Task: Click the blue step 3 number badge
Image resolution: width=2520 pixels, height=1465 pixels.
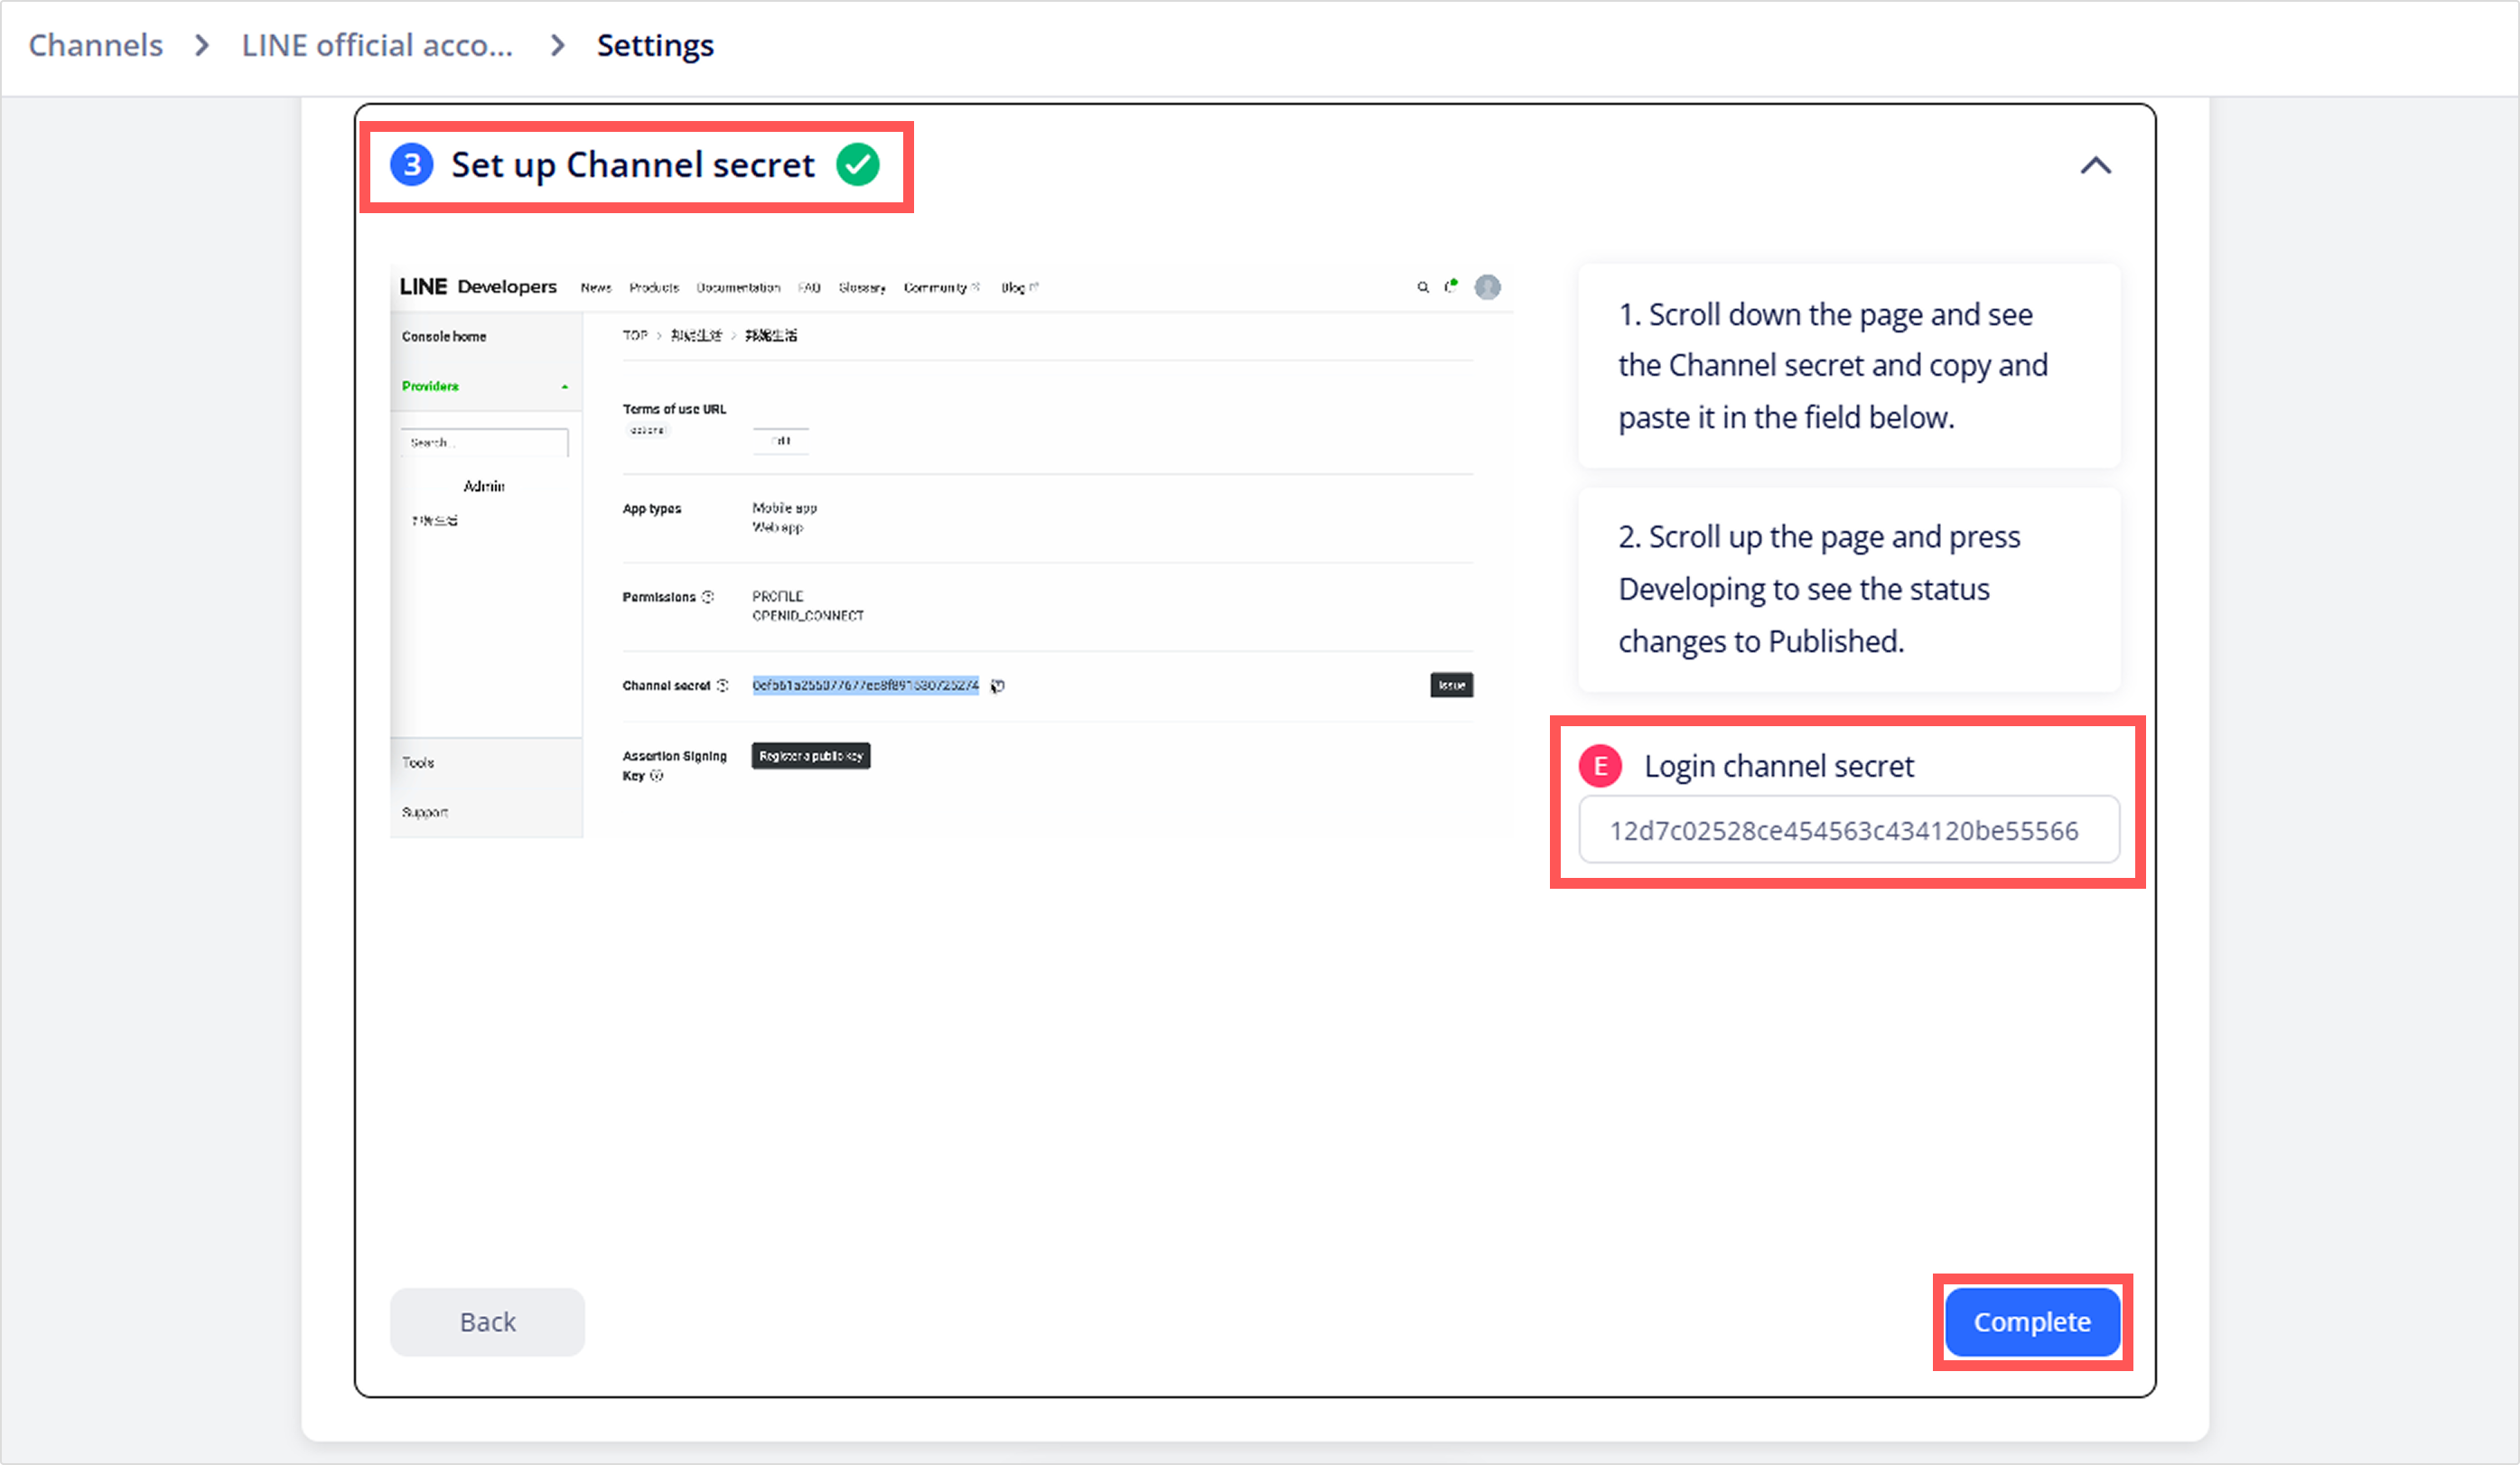Action: [411, 165]
